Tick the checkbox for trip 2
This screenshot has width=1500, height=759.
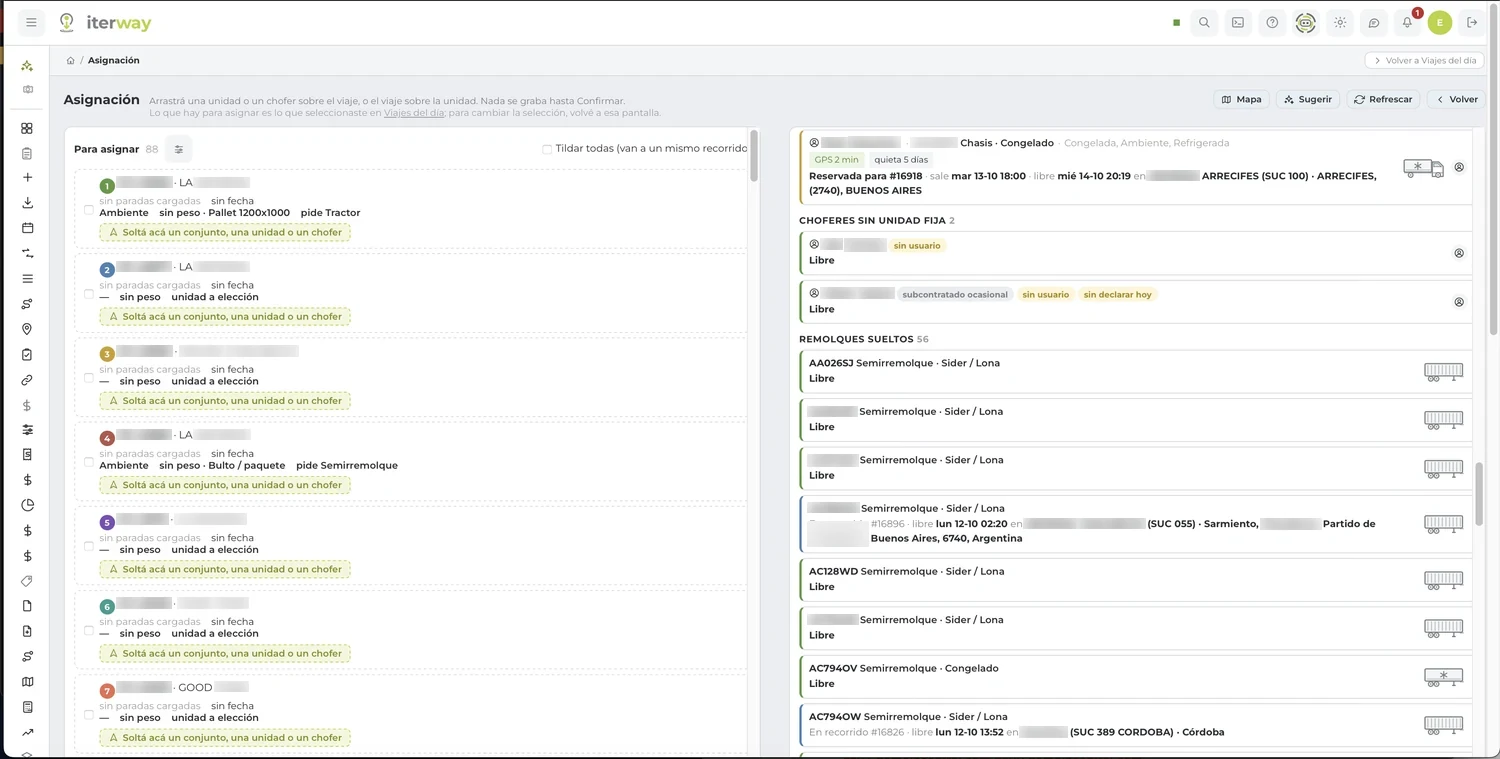89,294
